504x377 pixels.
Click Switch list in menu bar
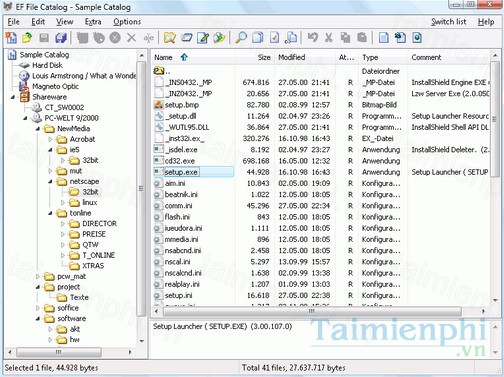449,22
